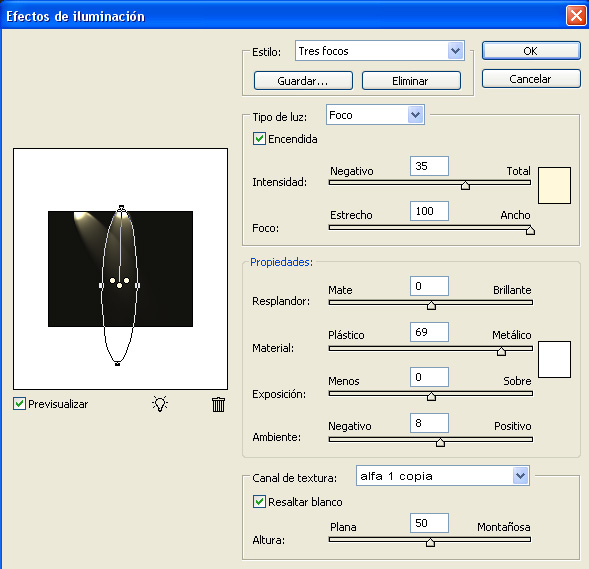The width and height of the screenshot is (589, 569).
Task: Click the bottom handle of the light ellipse
Action: (117, 363)
